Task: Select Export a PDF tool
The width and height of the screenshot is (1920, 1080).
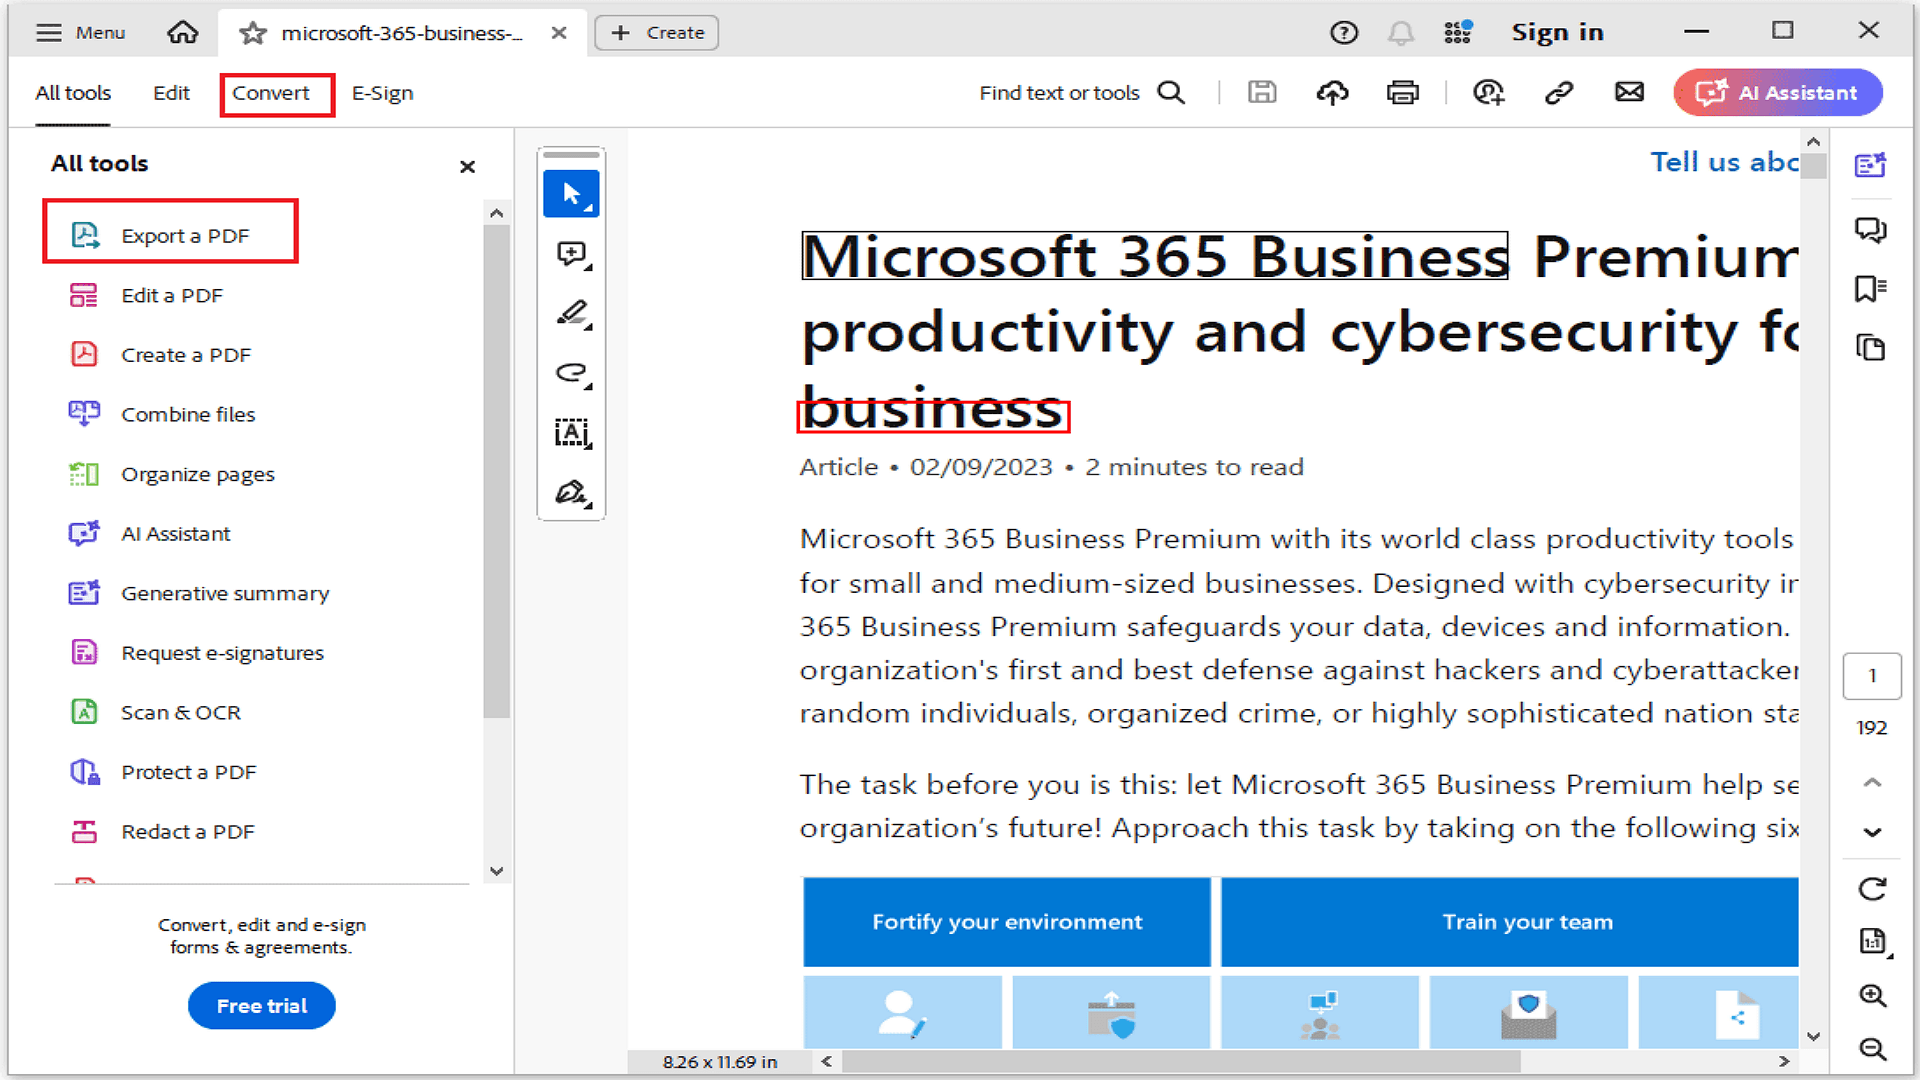Action: tap(170, 236)
